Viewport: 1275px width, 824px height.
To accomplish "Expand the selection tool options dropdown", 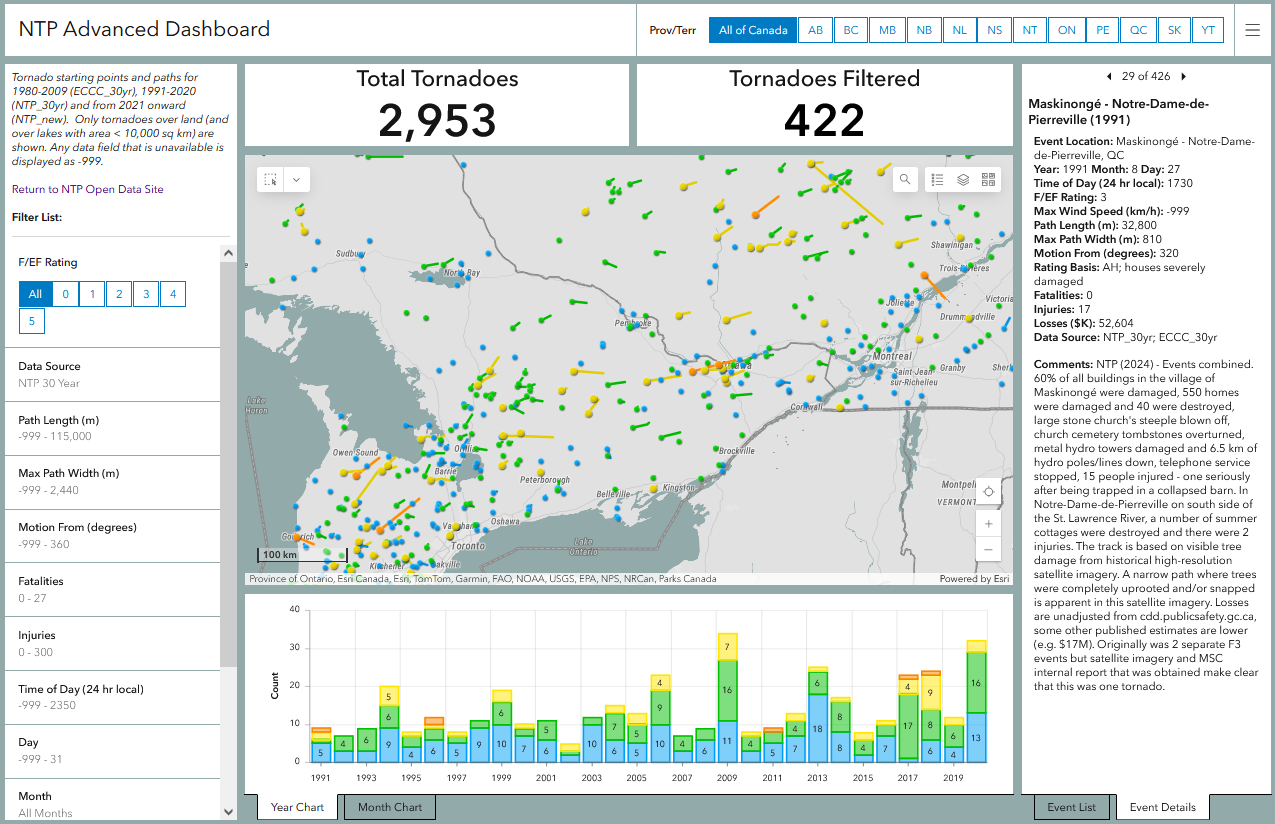I will 297,179.
